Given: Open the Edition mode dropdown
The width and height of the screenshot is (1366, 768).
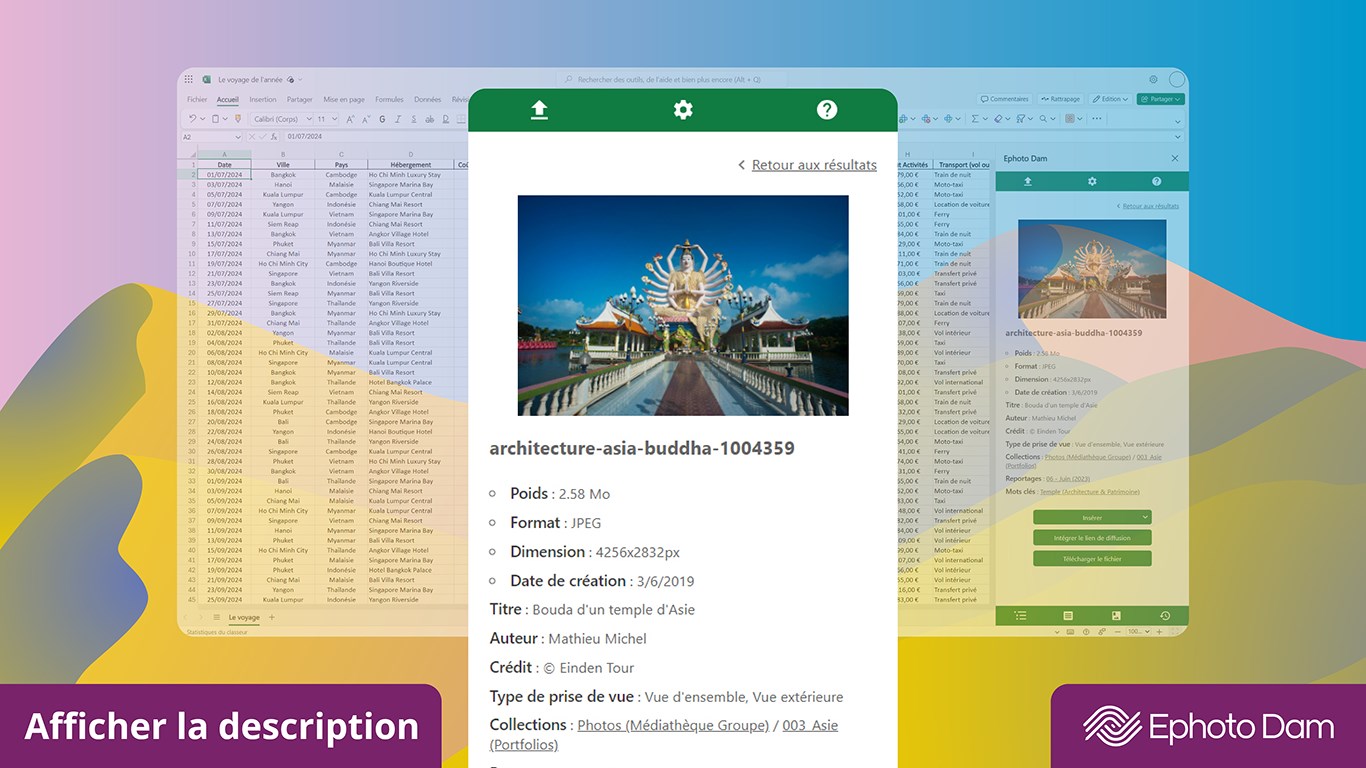Looking at the screenshot, I should 1110,99.
